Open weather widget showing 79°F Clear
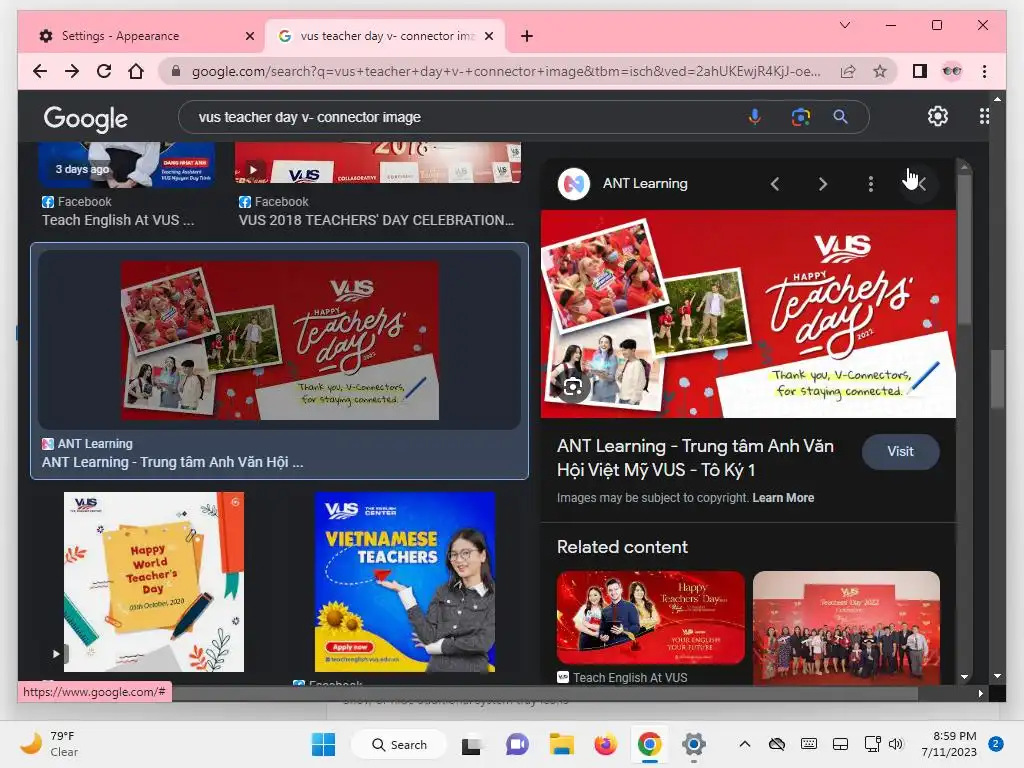This screenshot has height=768, width=1024. point(50,744)
